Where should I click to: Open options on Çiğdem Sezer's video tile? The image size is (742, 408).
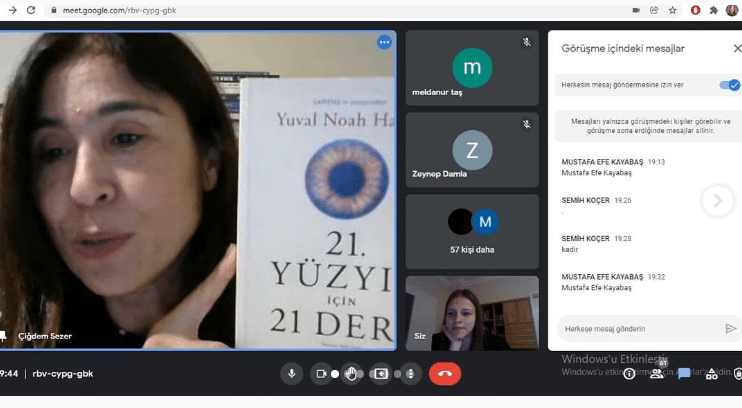tap(384, 43)
